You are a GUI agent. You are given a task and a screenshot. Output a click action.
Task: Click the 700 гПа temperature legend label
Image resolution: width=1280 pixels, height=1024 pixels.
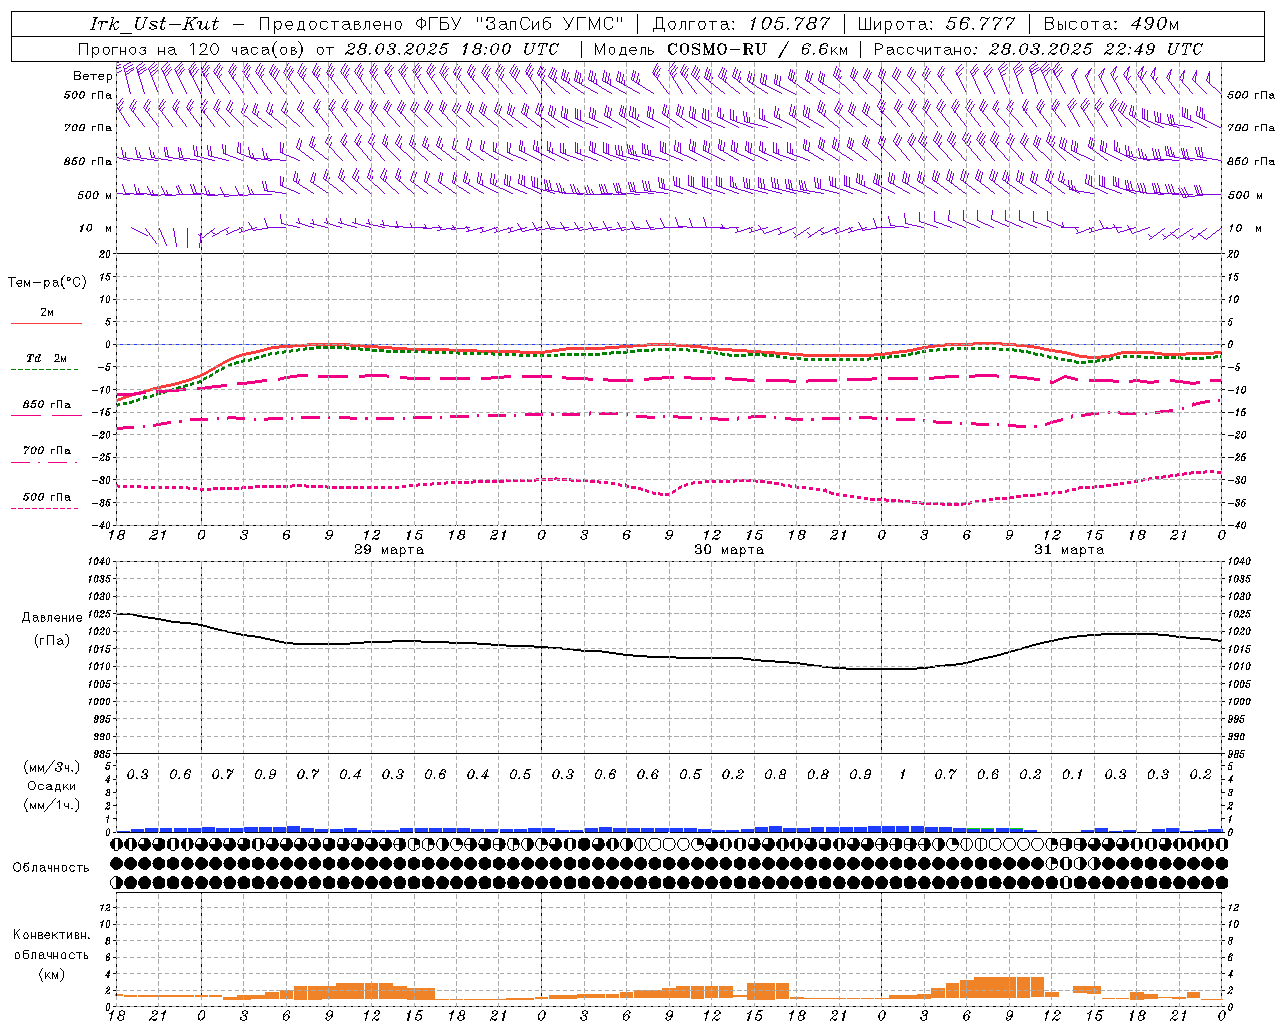pyautogui.click(x=47, y=451)
